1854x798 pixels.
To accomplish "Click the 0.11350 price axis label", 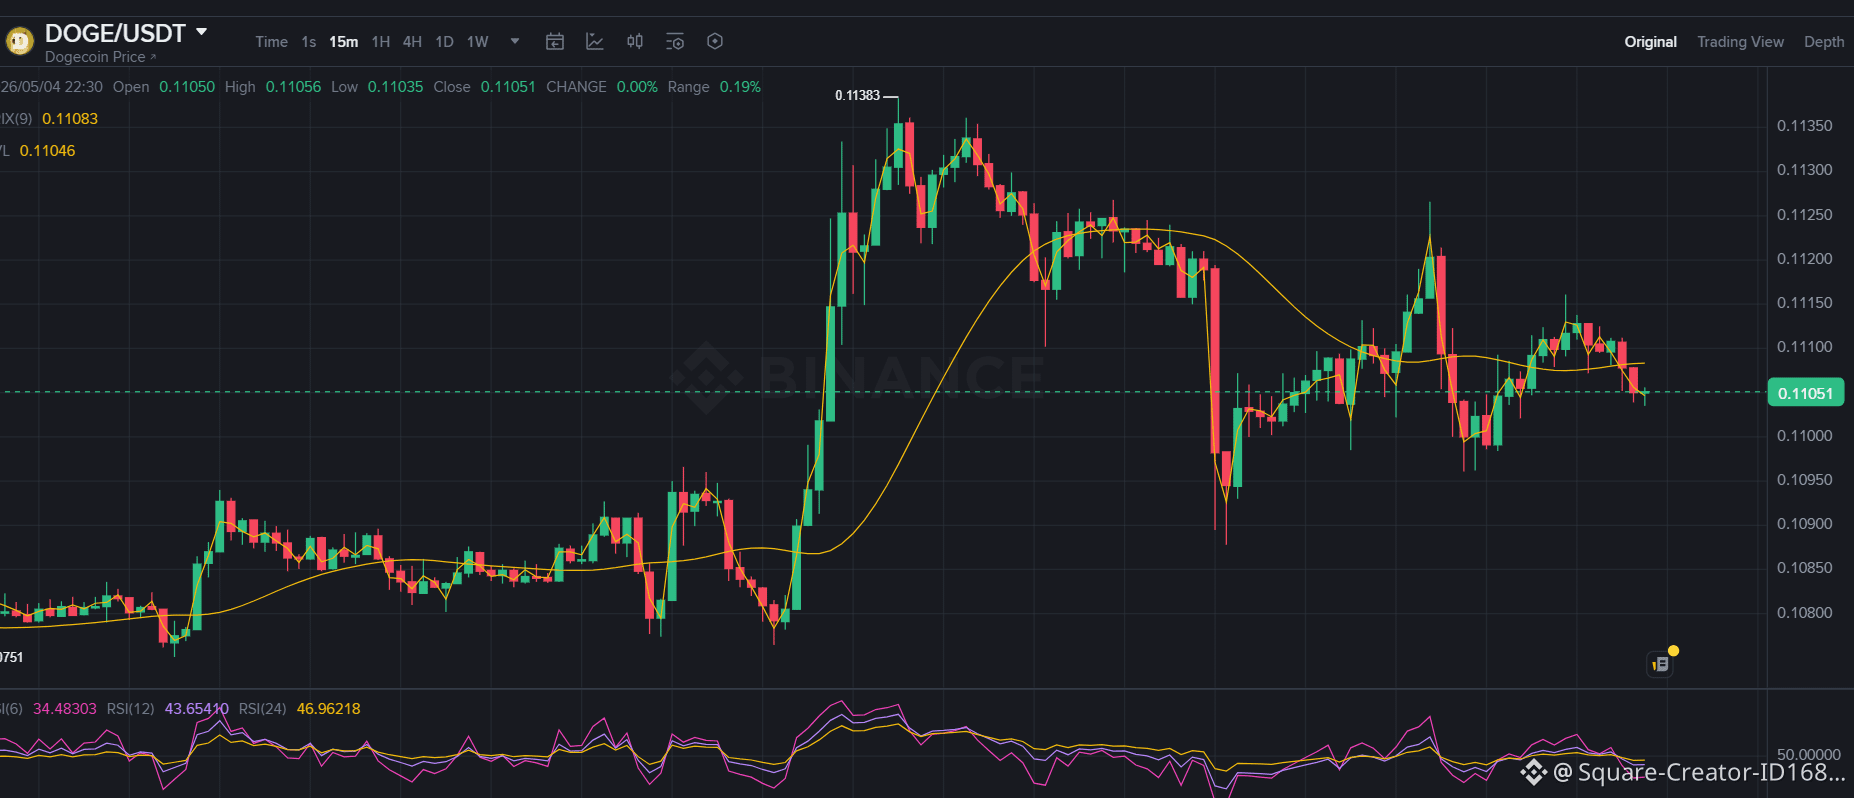I will [1804, 126].
